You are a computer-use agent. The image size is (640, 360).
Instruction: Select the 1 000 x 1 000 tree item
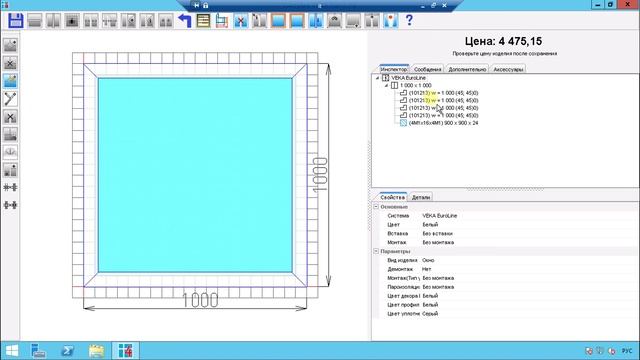point(416,85)
